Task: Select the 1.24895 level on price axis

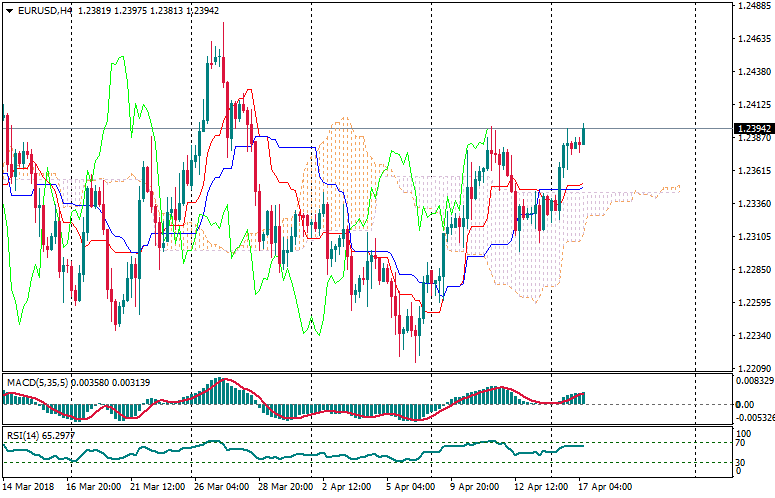Action: [752, 6]
